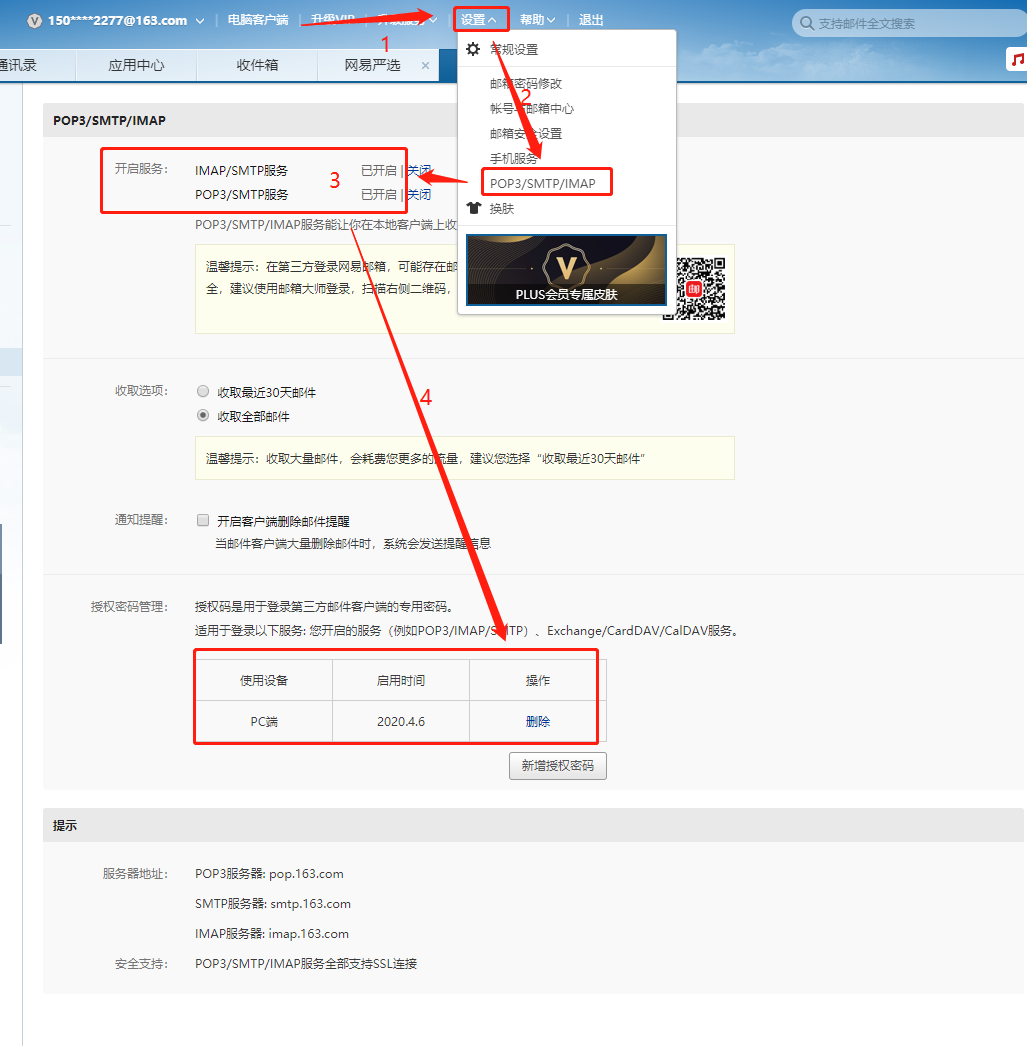Image resolution: width=1027 pixels, height=1046 pixels.
Task: Select the 收取最近30天邮件 radio button
Action: coord(203,391)
